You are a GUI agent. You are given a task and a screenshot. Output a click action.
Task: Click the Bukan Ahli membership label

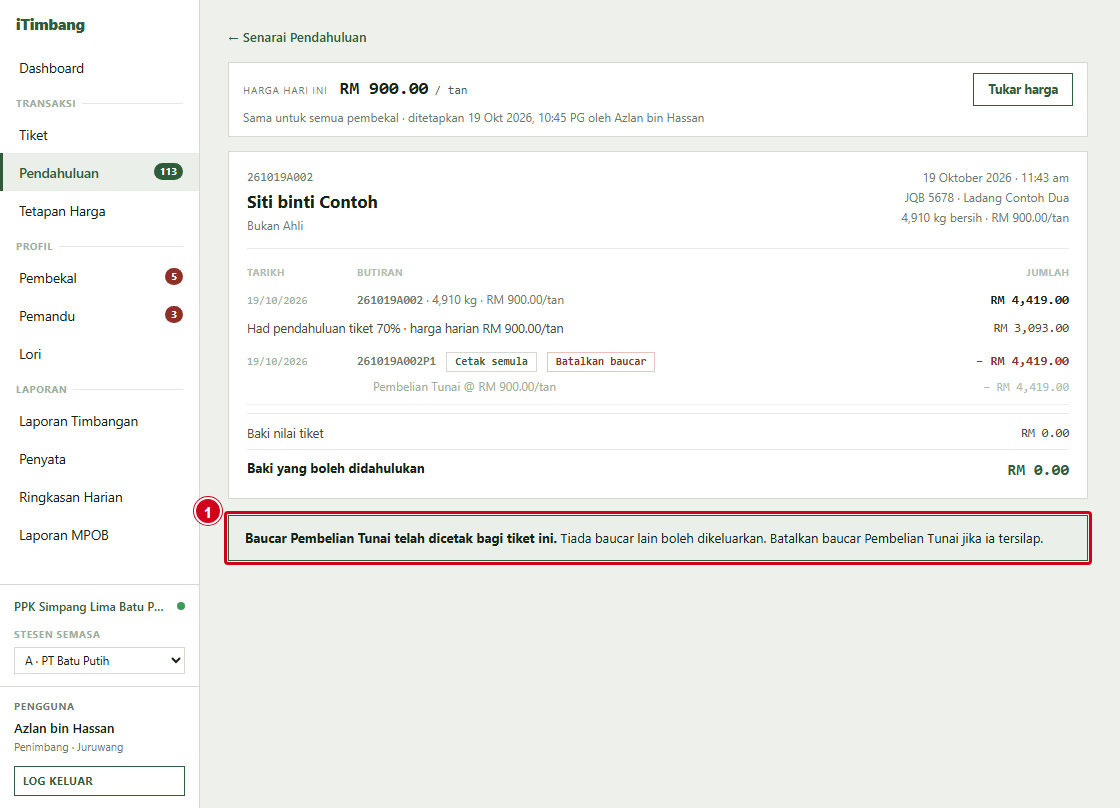click(275, 226)
